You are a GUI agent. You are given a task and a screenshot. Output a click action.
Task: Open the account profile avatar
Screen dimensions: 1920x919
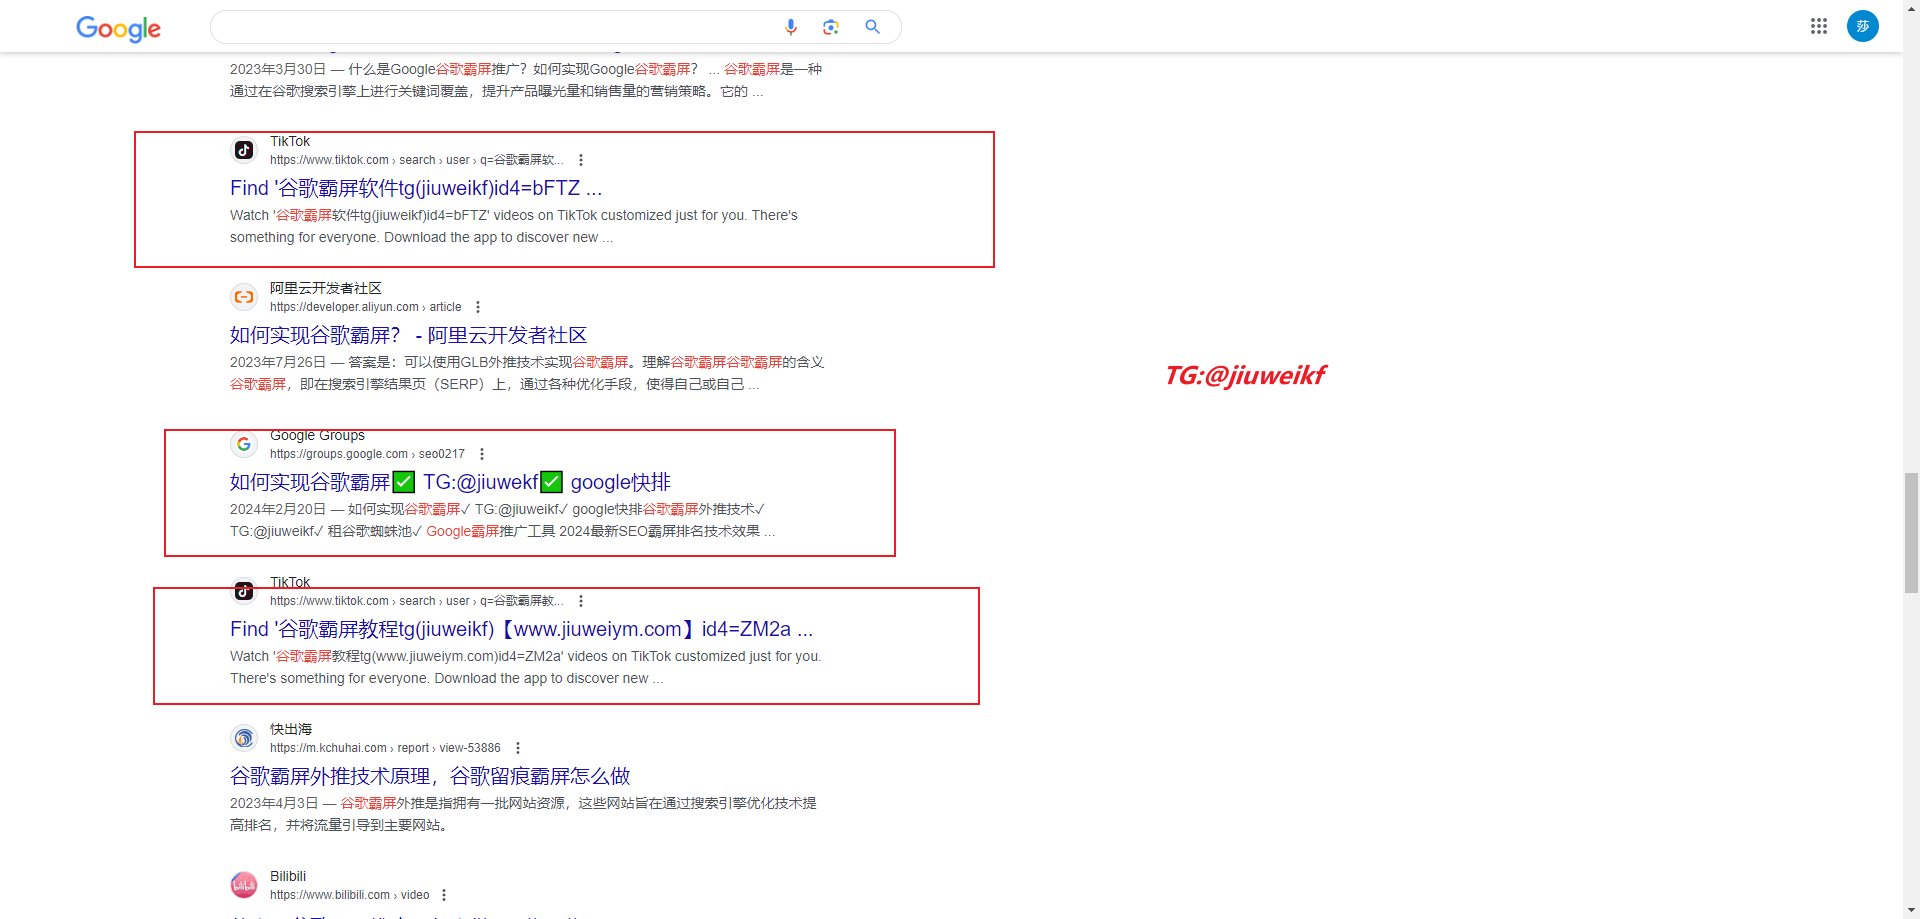point(1863,26)
